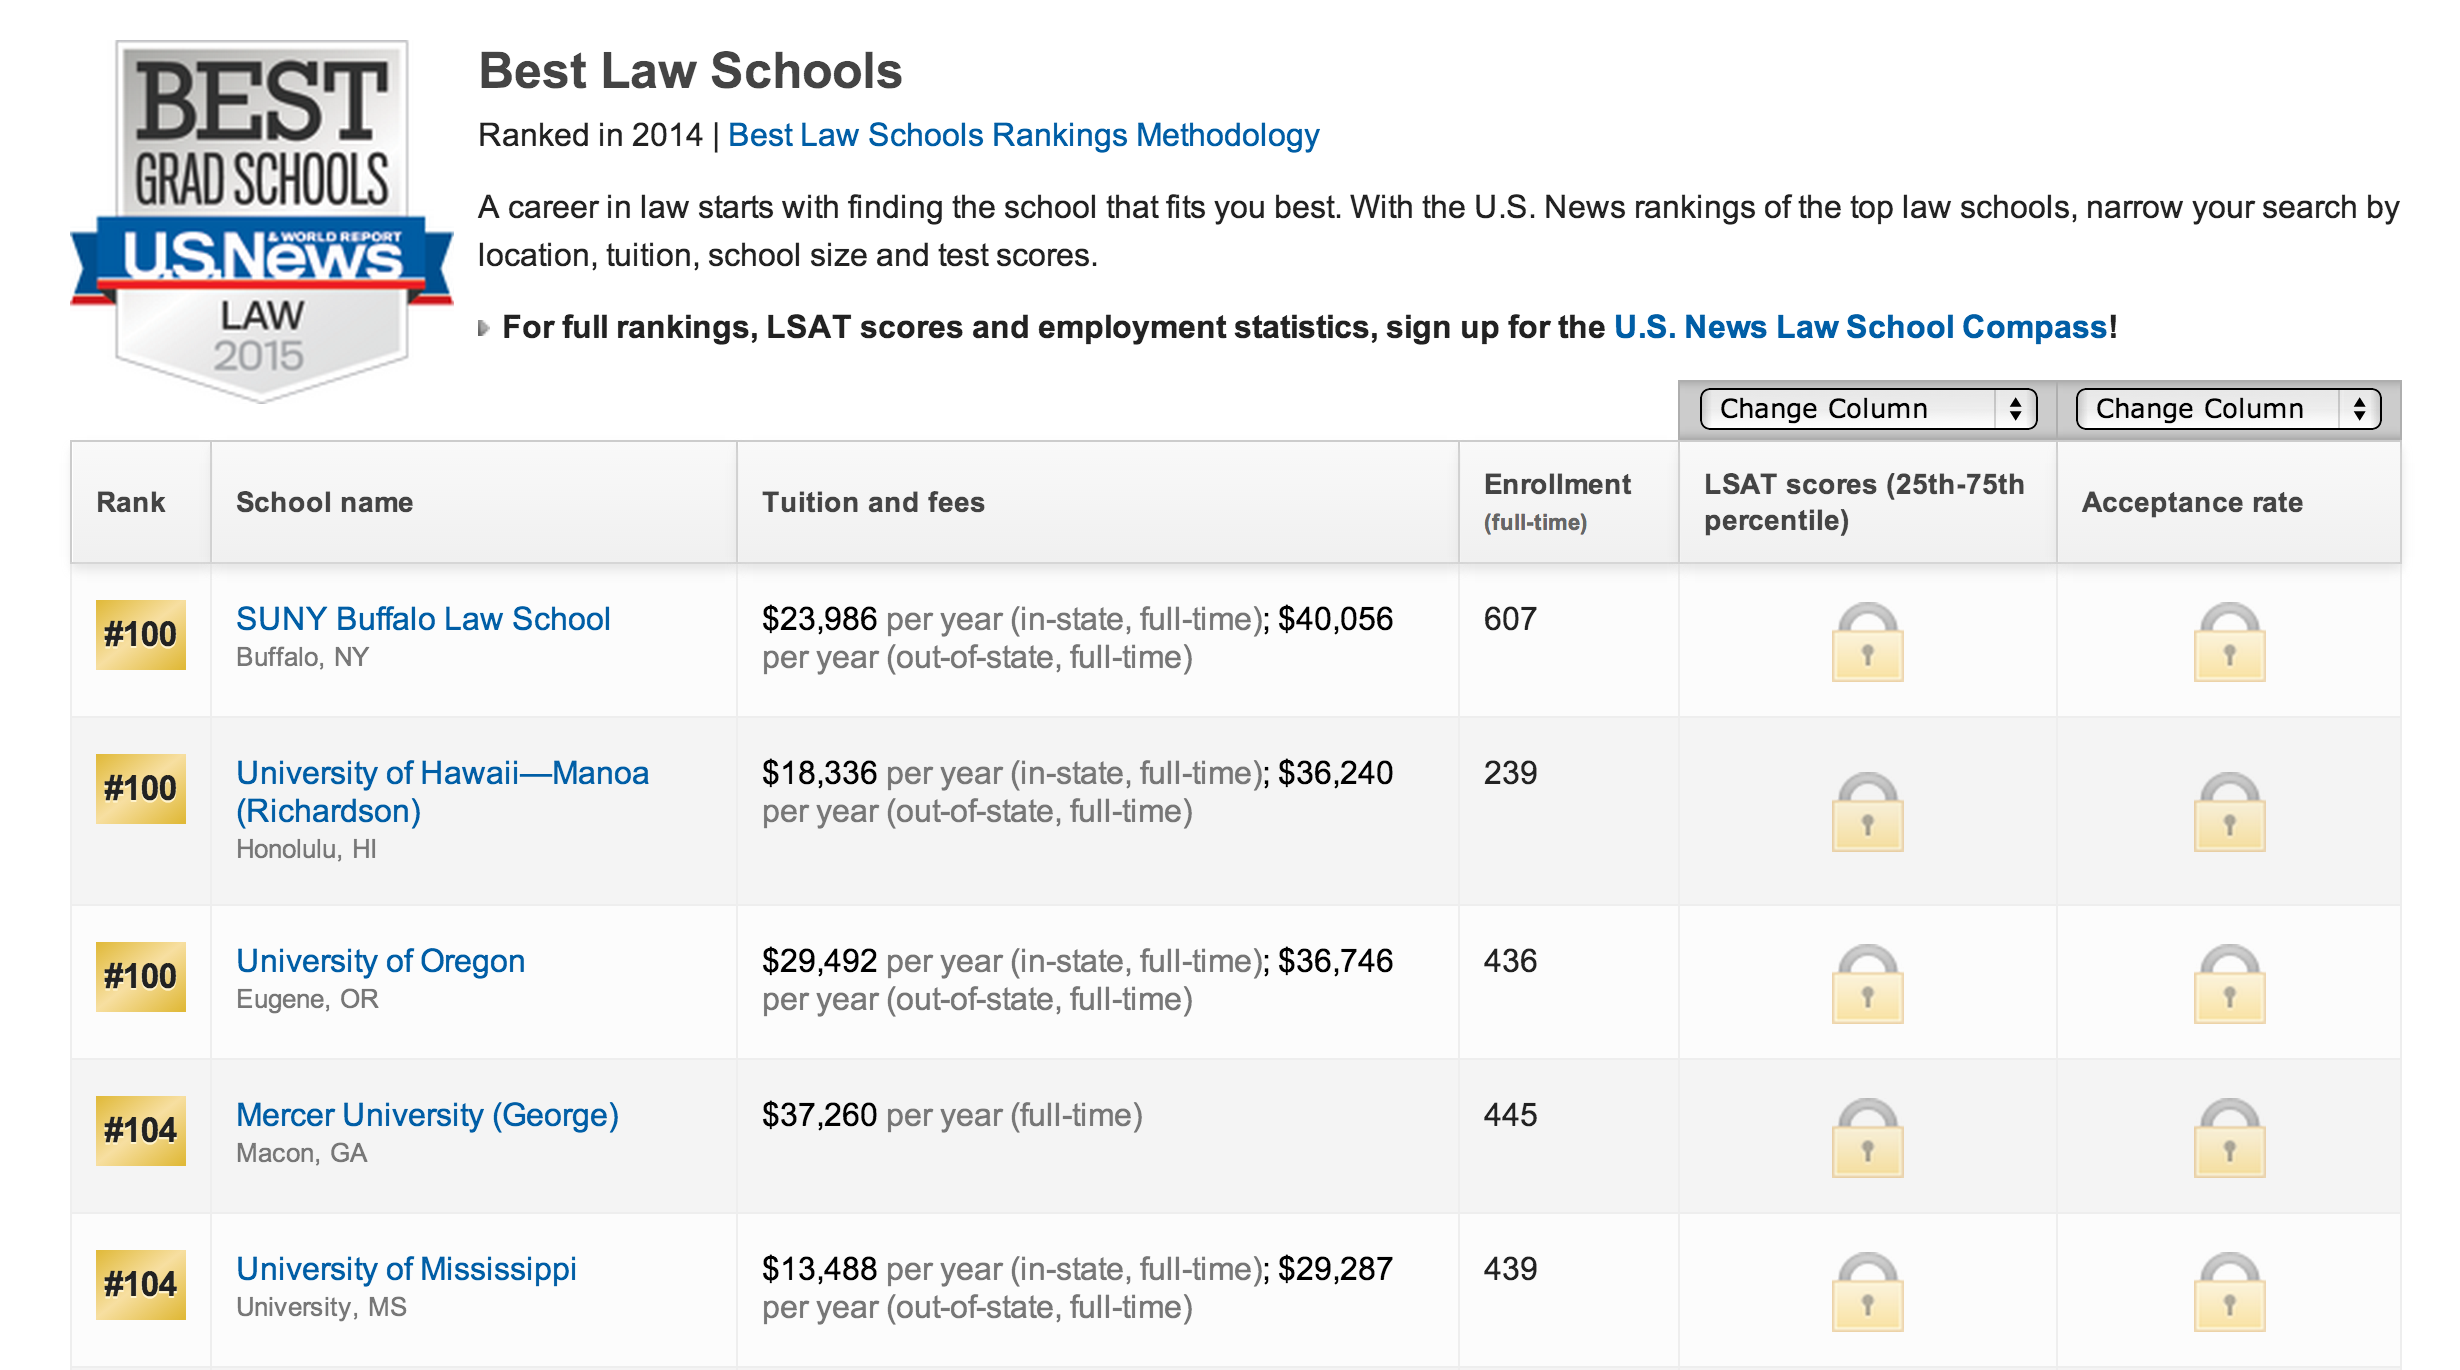Viewport: 2460px width, 1370px height.
Task: Click the $13,488 in-state tuition text
Action: click(819, 1269)
